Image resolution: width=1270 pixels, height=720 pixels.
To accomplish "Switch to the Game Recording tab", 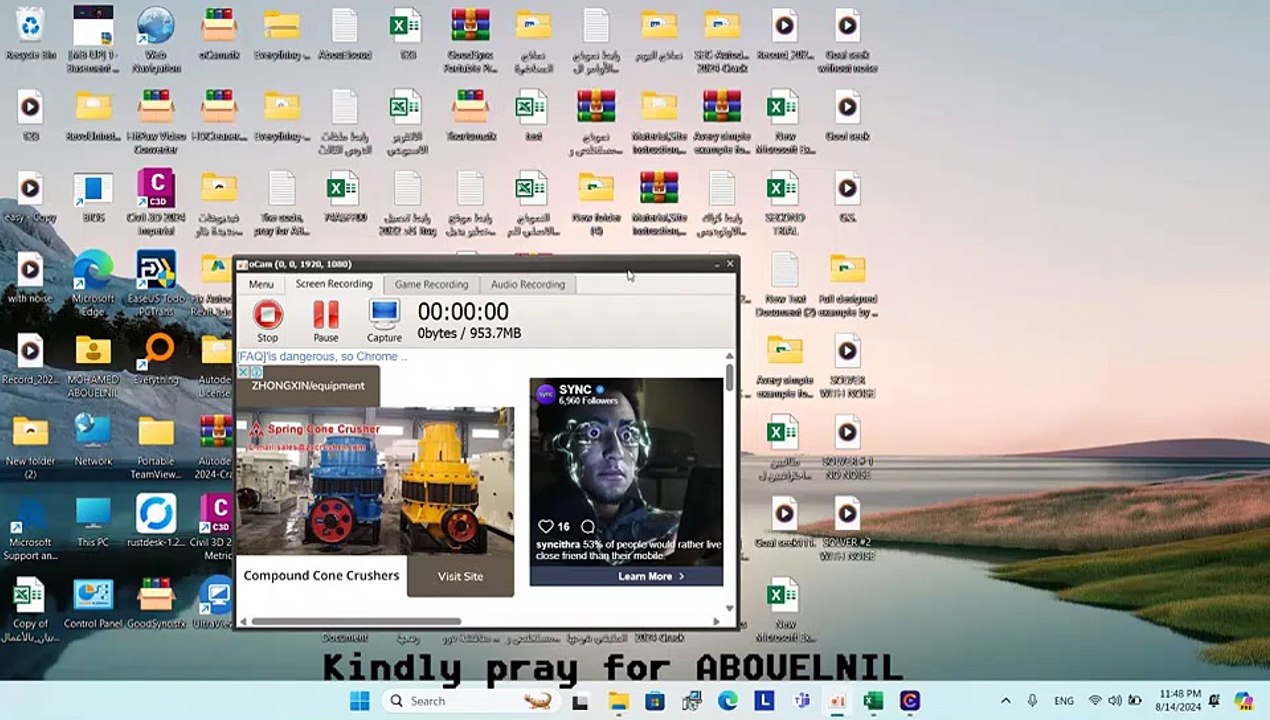I will (431, 285).
